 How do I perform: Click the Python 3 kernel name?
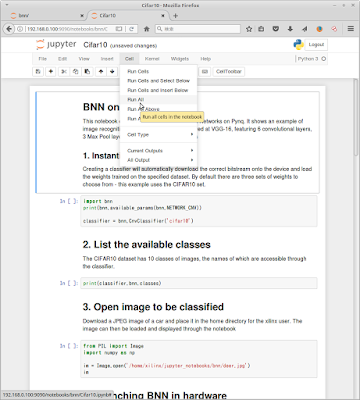pos(308,59)
